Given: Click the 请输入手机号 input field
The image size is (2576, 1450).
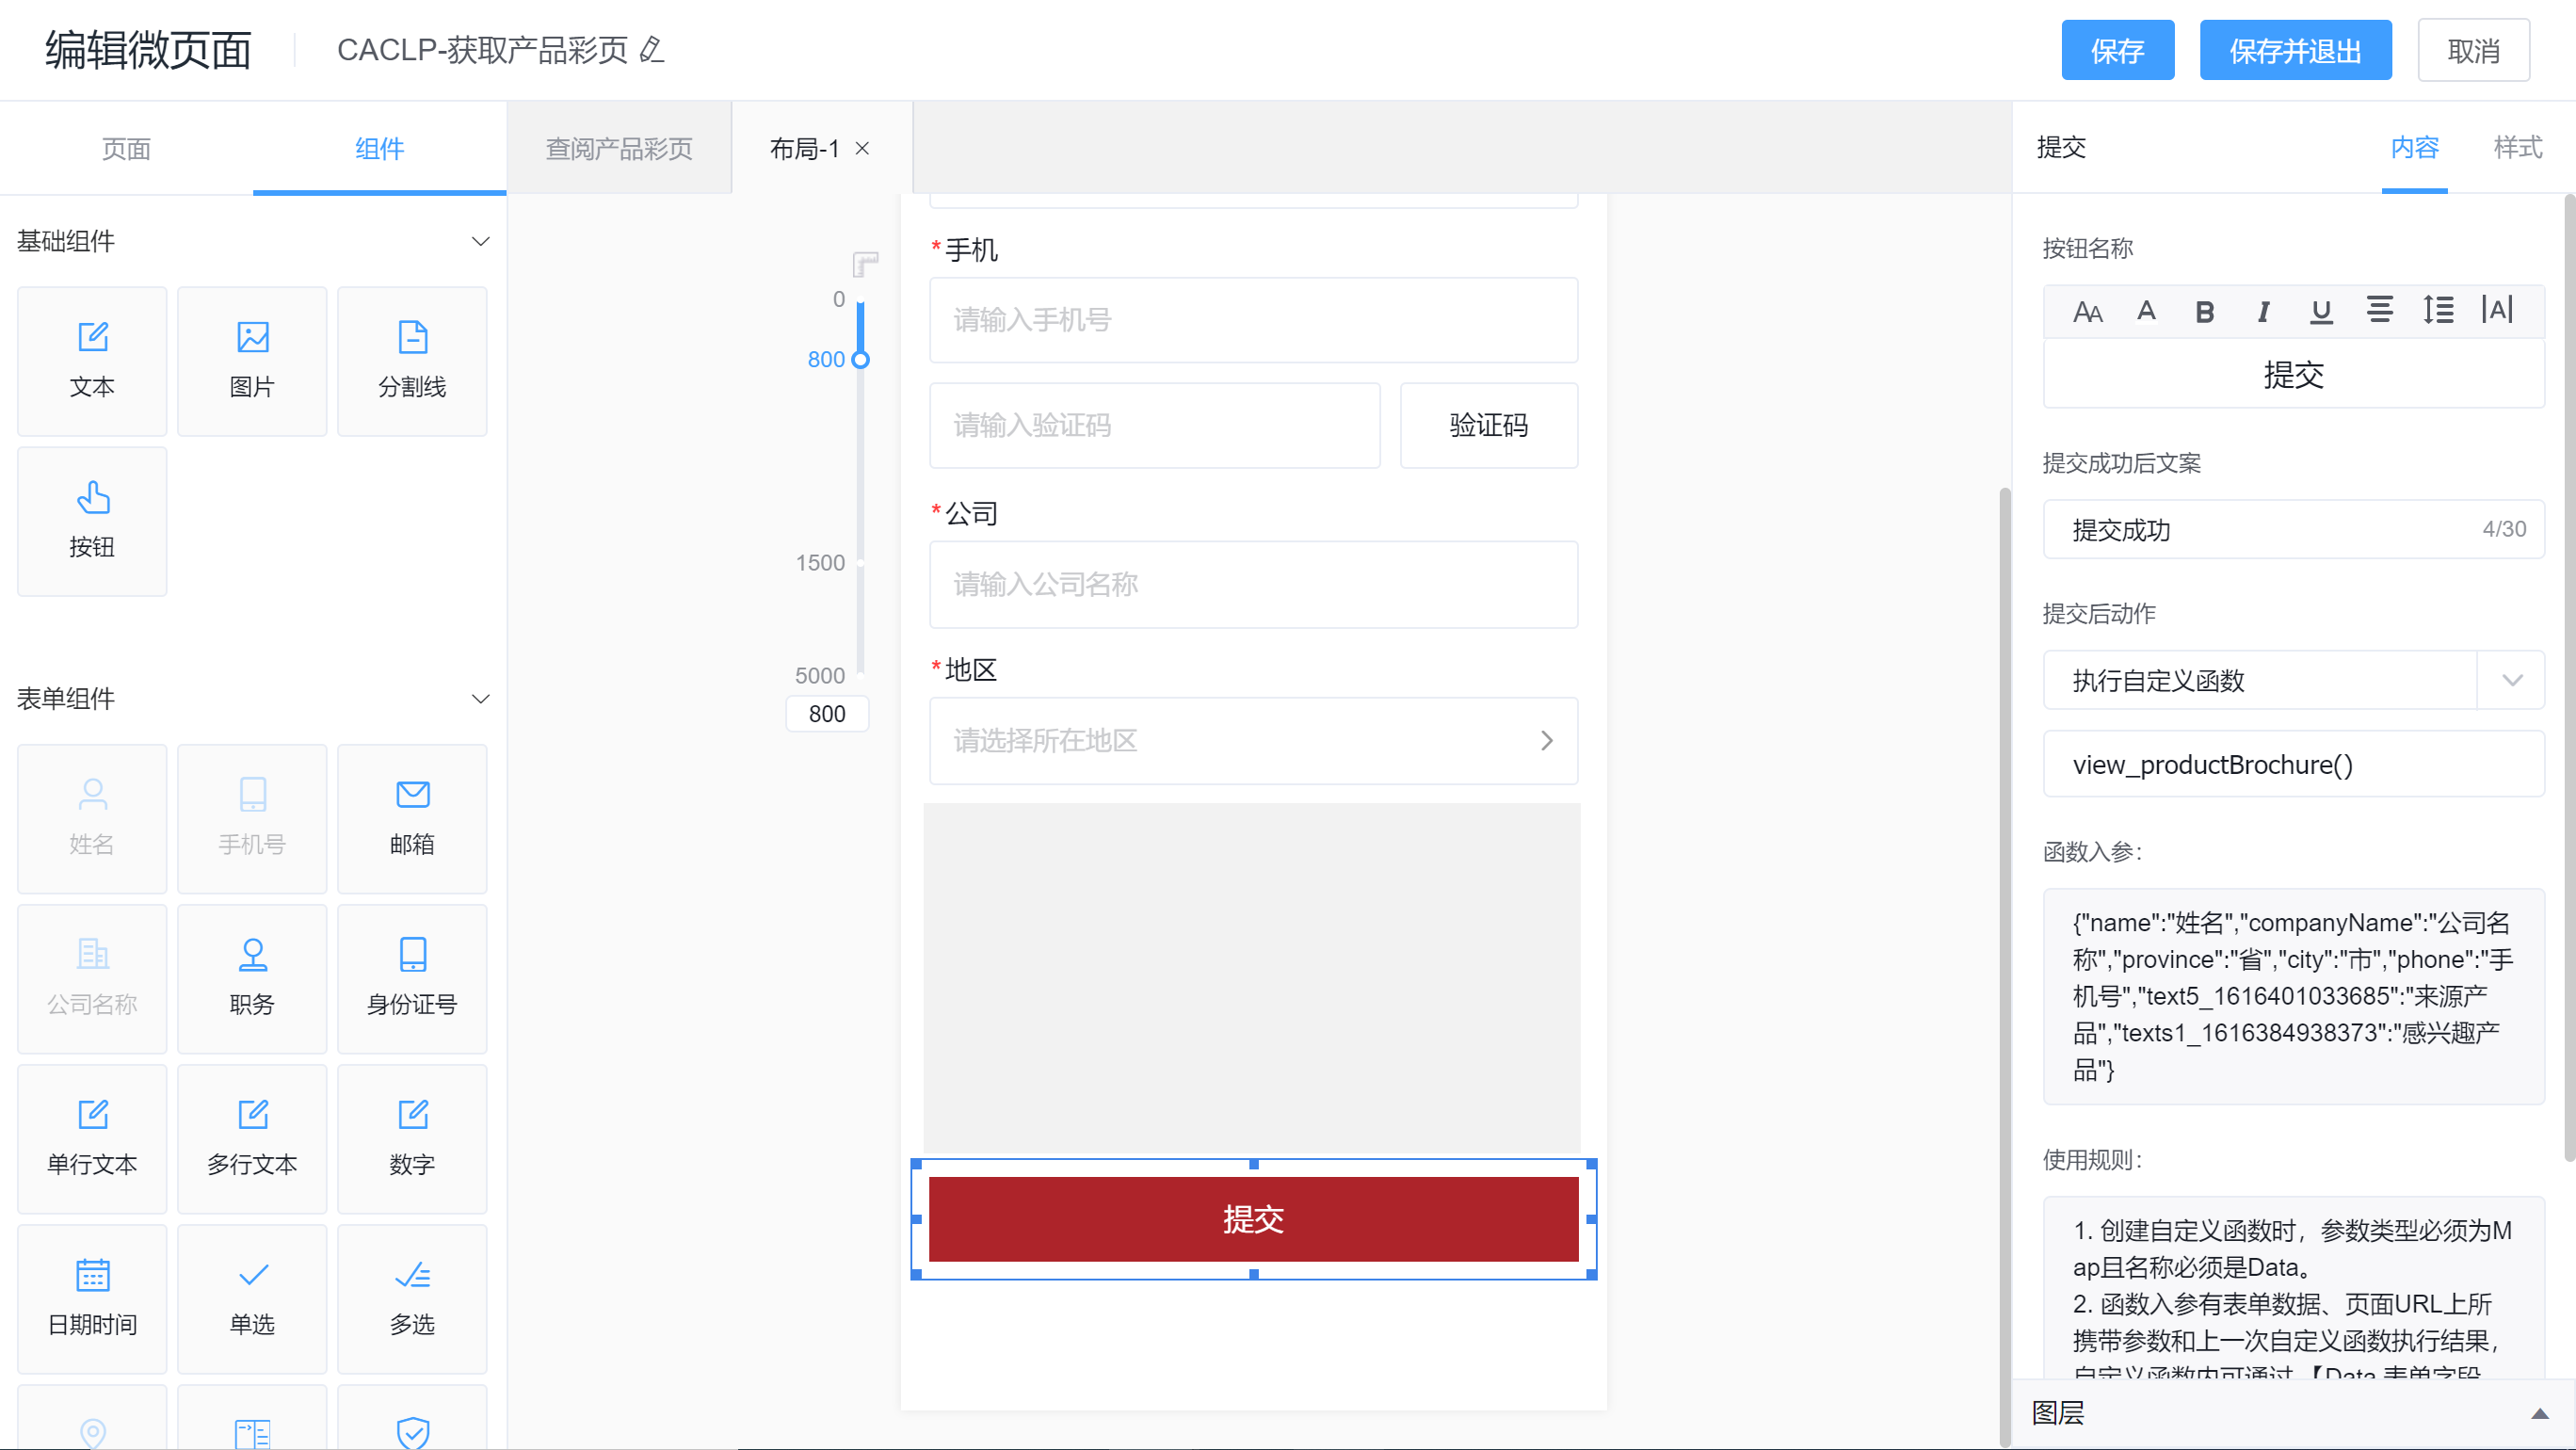Looking at the screenshot, I should (x=1253, y=320).
